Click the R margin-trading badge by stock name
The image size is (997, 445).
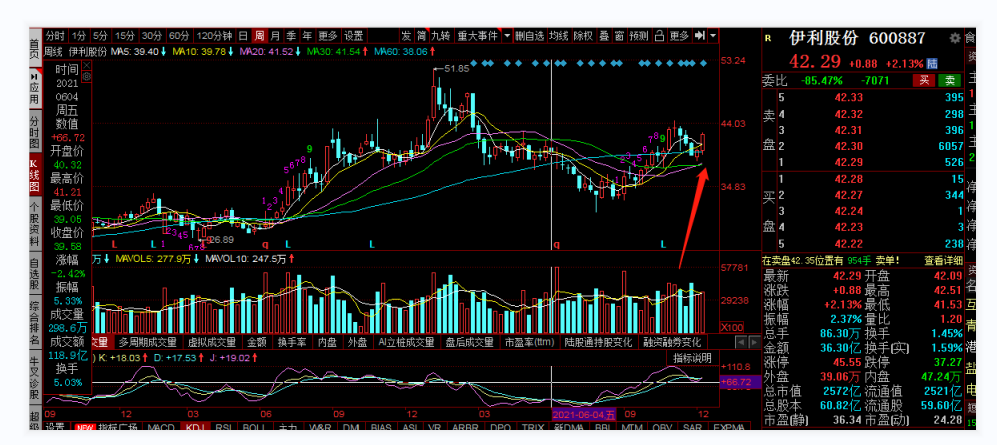[x=768, y=39]
